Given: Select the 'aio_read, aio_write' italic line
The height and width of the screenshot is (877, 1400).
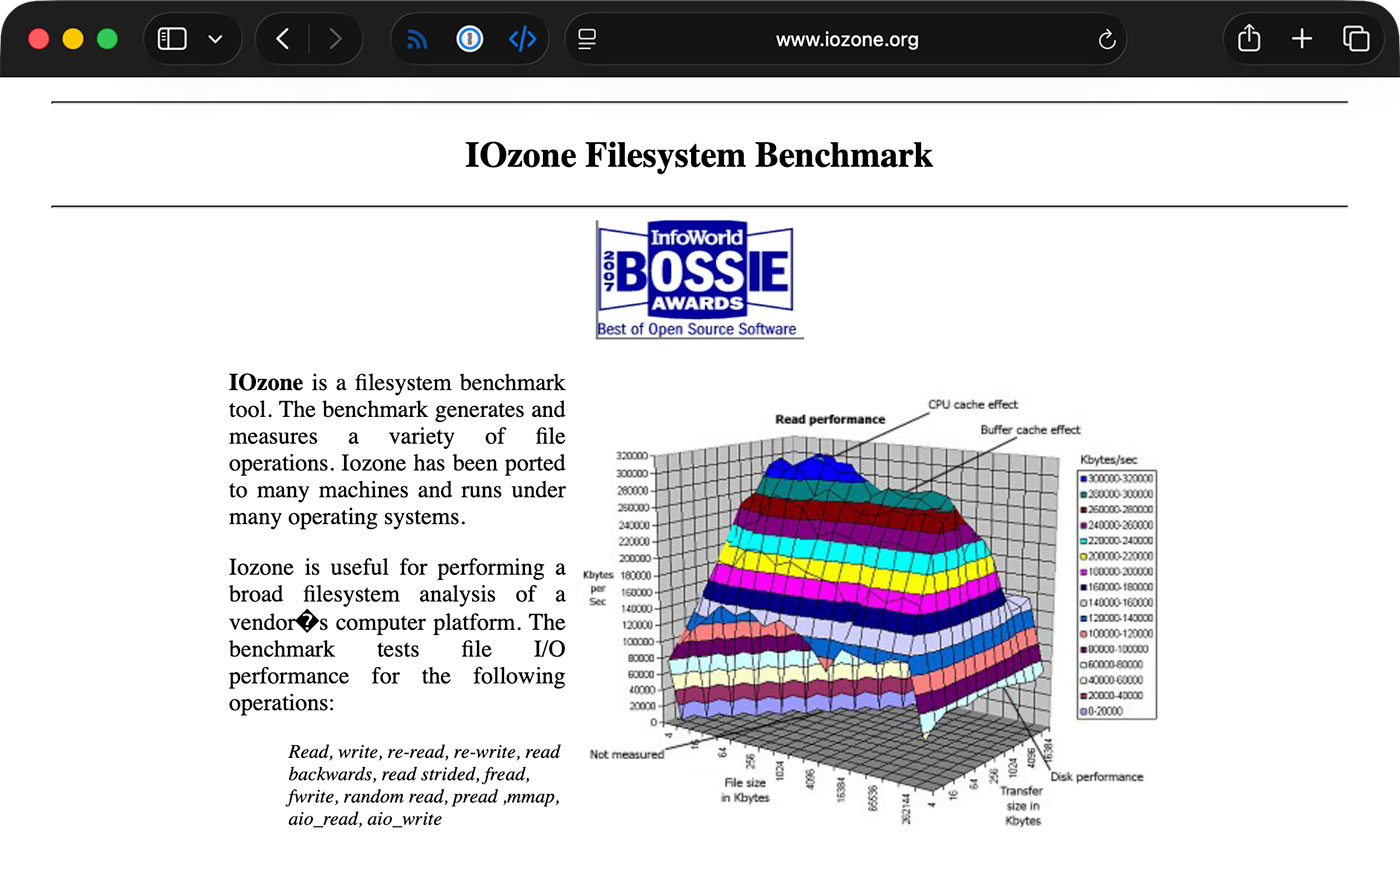Looking at the screenshot, I should 365,819.
